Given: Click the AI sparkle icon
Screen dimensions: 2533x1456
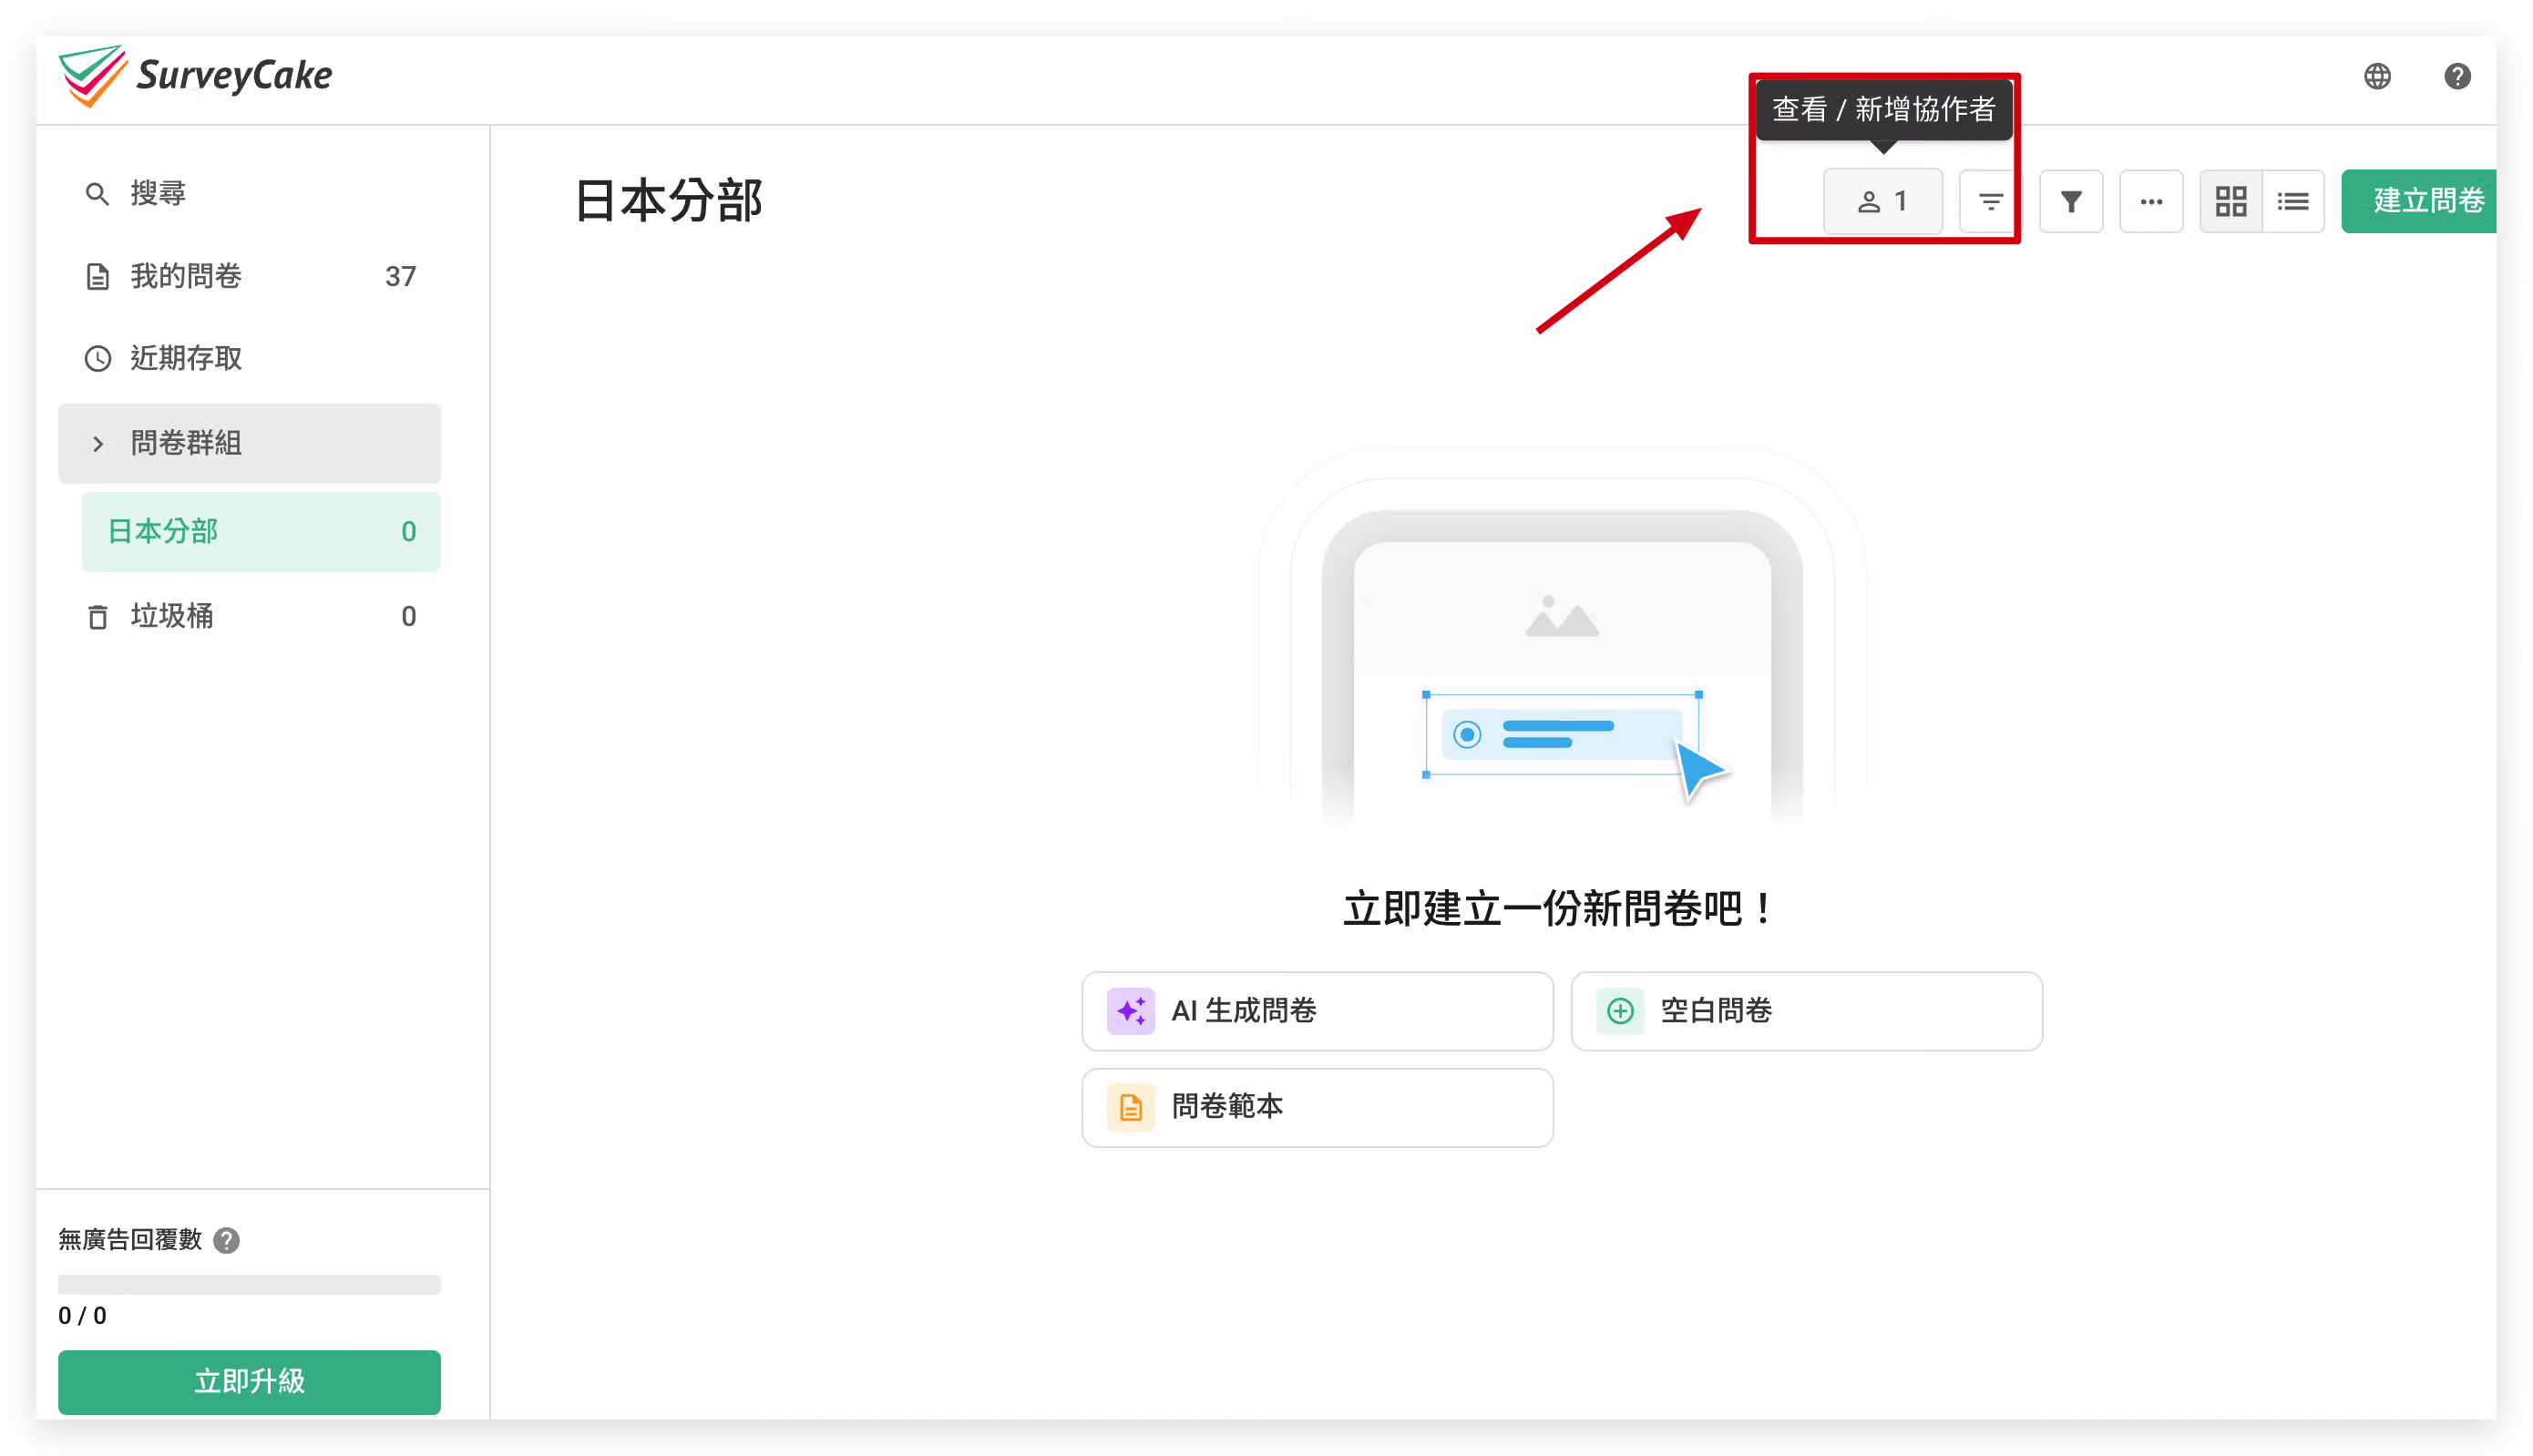Looking at the screenshot, I should tap(1131, 1011).
